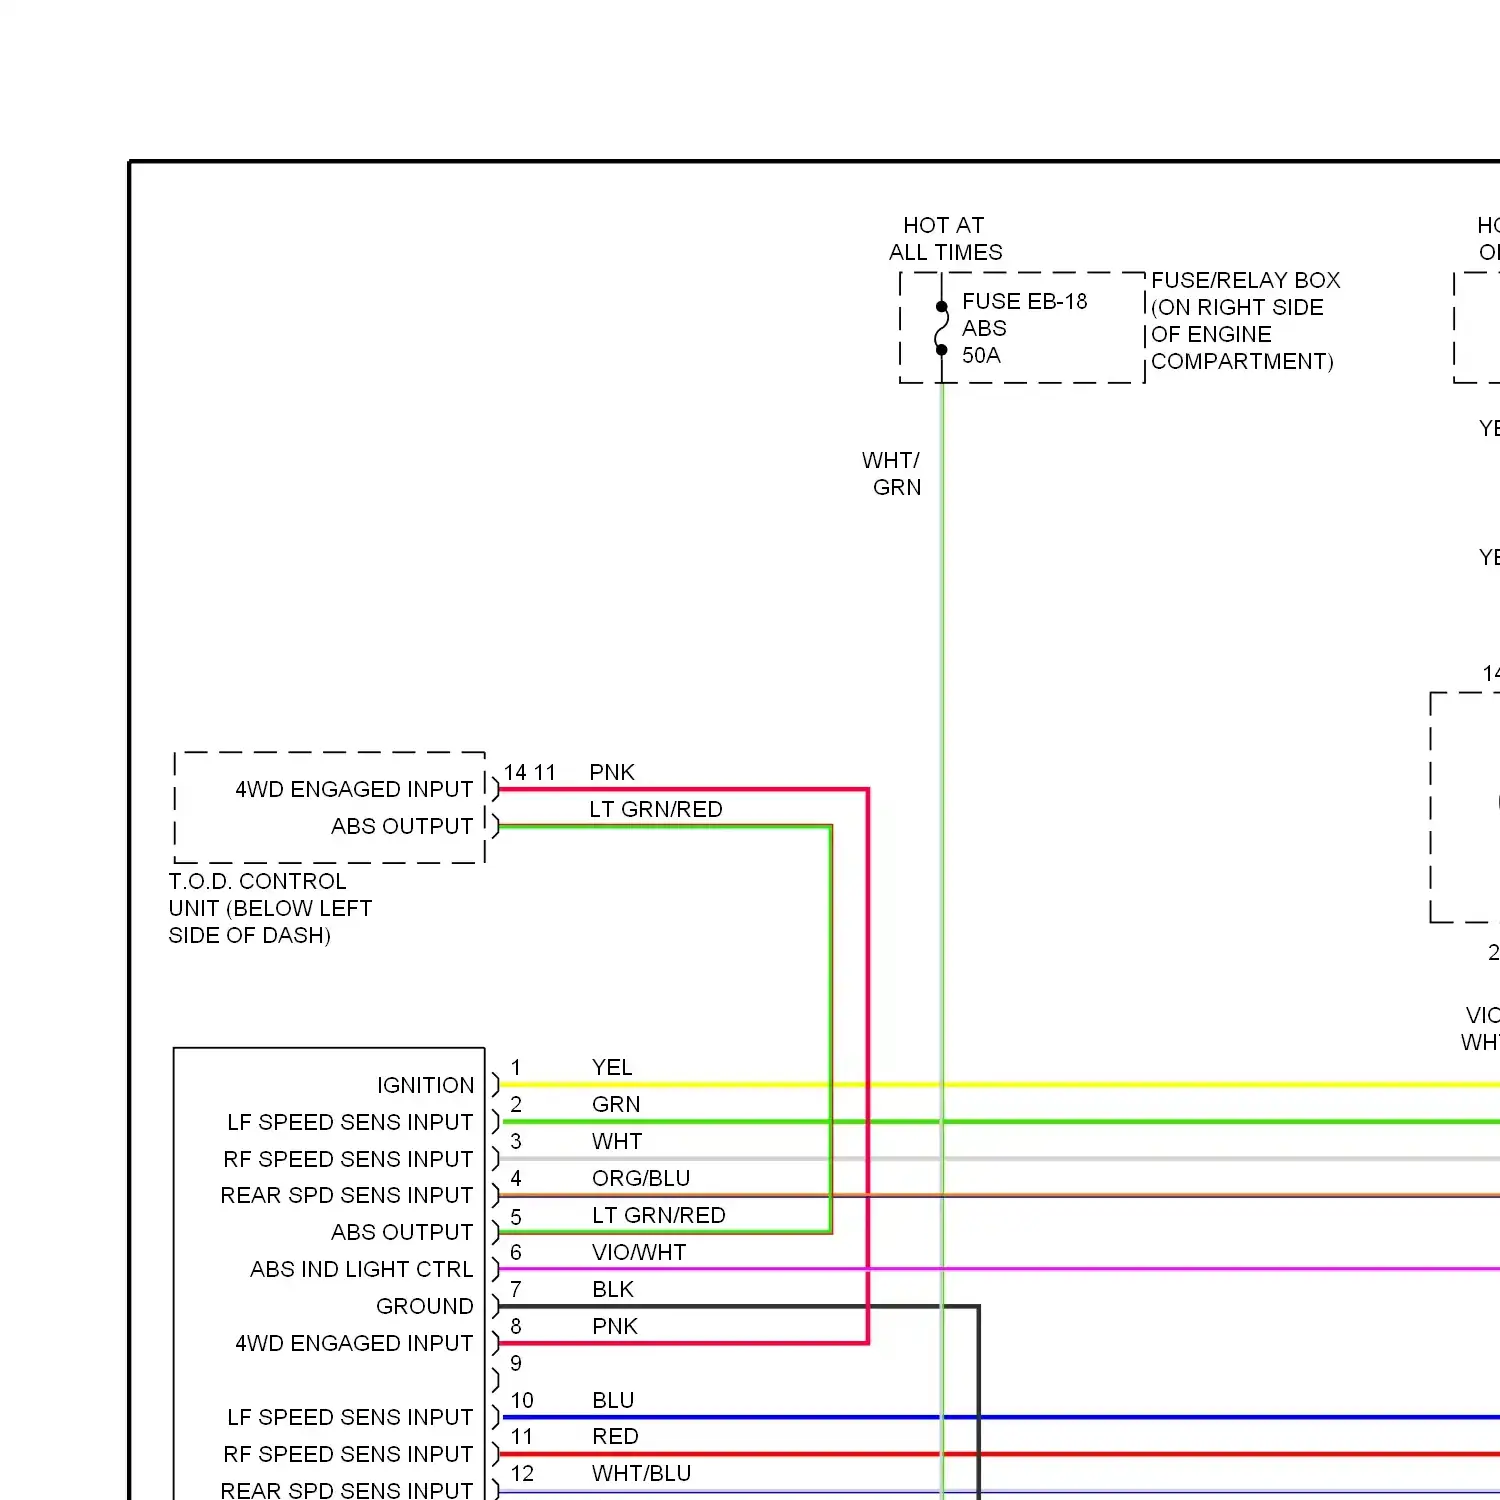Image resolution: width=1500 pixels, height=1500 pixels.
Task: Click pin number "6" beside ABS IND LIGHT CTRL
Action: (516, 1252)
